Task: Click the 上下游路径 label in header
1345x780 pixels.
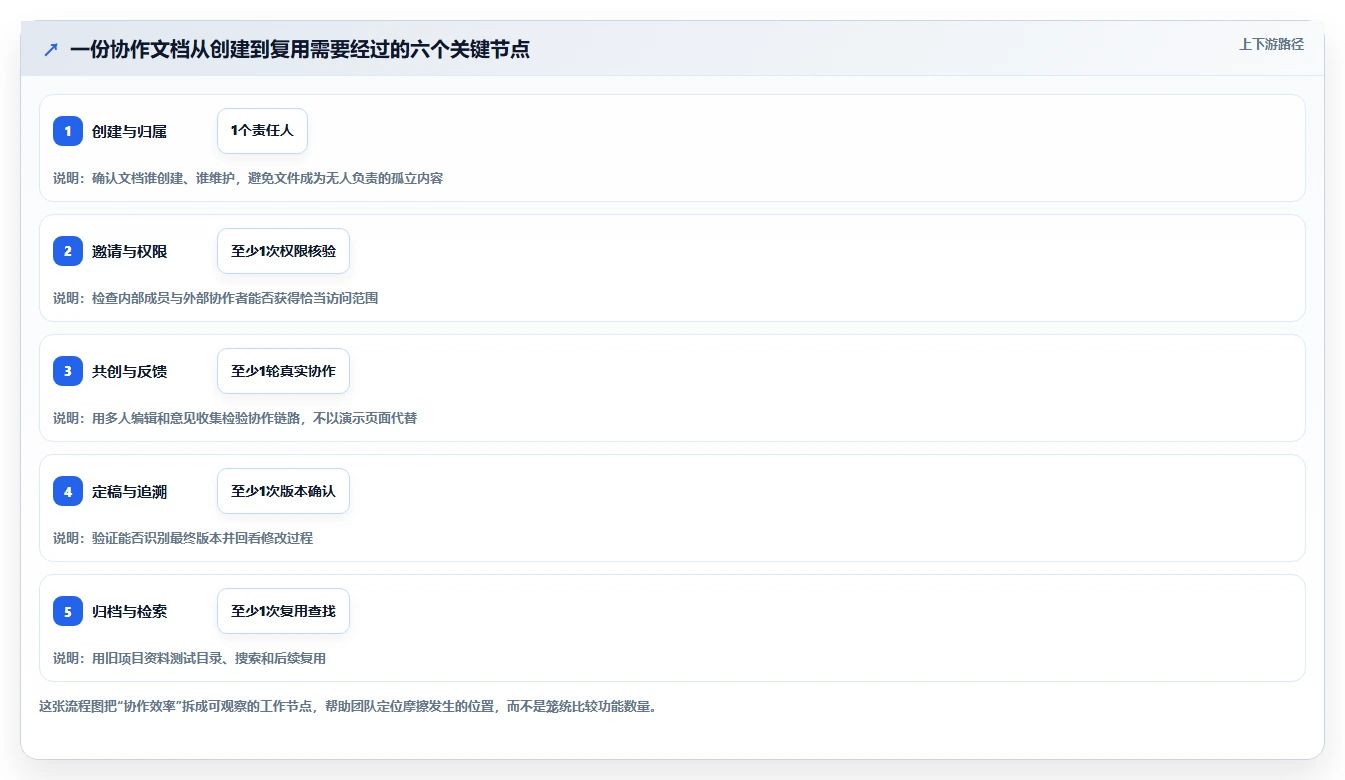Action: [1271, 44]
